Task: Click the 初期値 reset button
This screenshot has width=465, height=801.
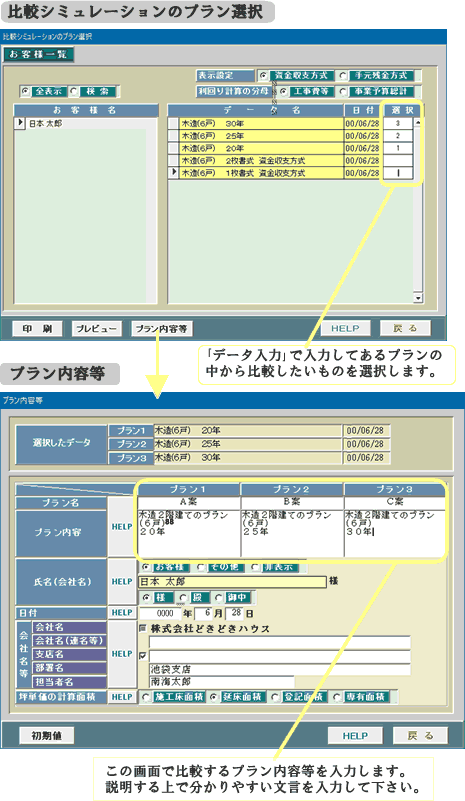Action: click(46, 736)
